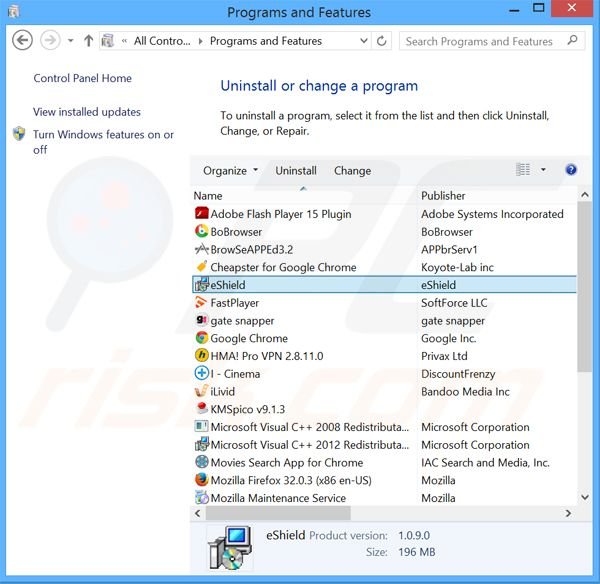
Task: Select the BrowSeAPPEd3.2 entry name
Action: click(x=252, y=250)
